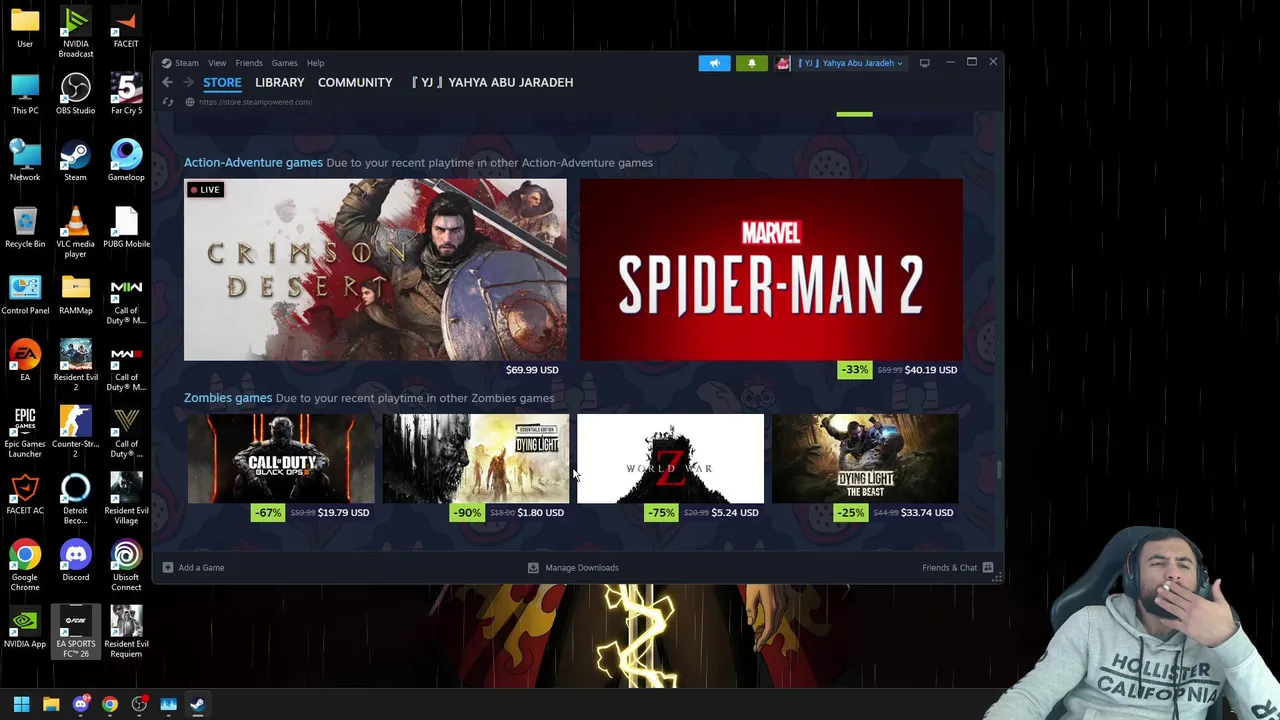Enter Big Picture mode via monitor icon
Image resolution: width=1280 pixels, height=720 pixels.
tap(924, 63)
